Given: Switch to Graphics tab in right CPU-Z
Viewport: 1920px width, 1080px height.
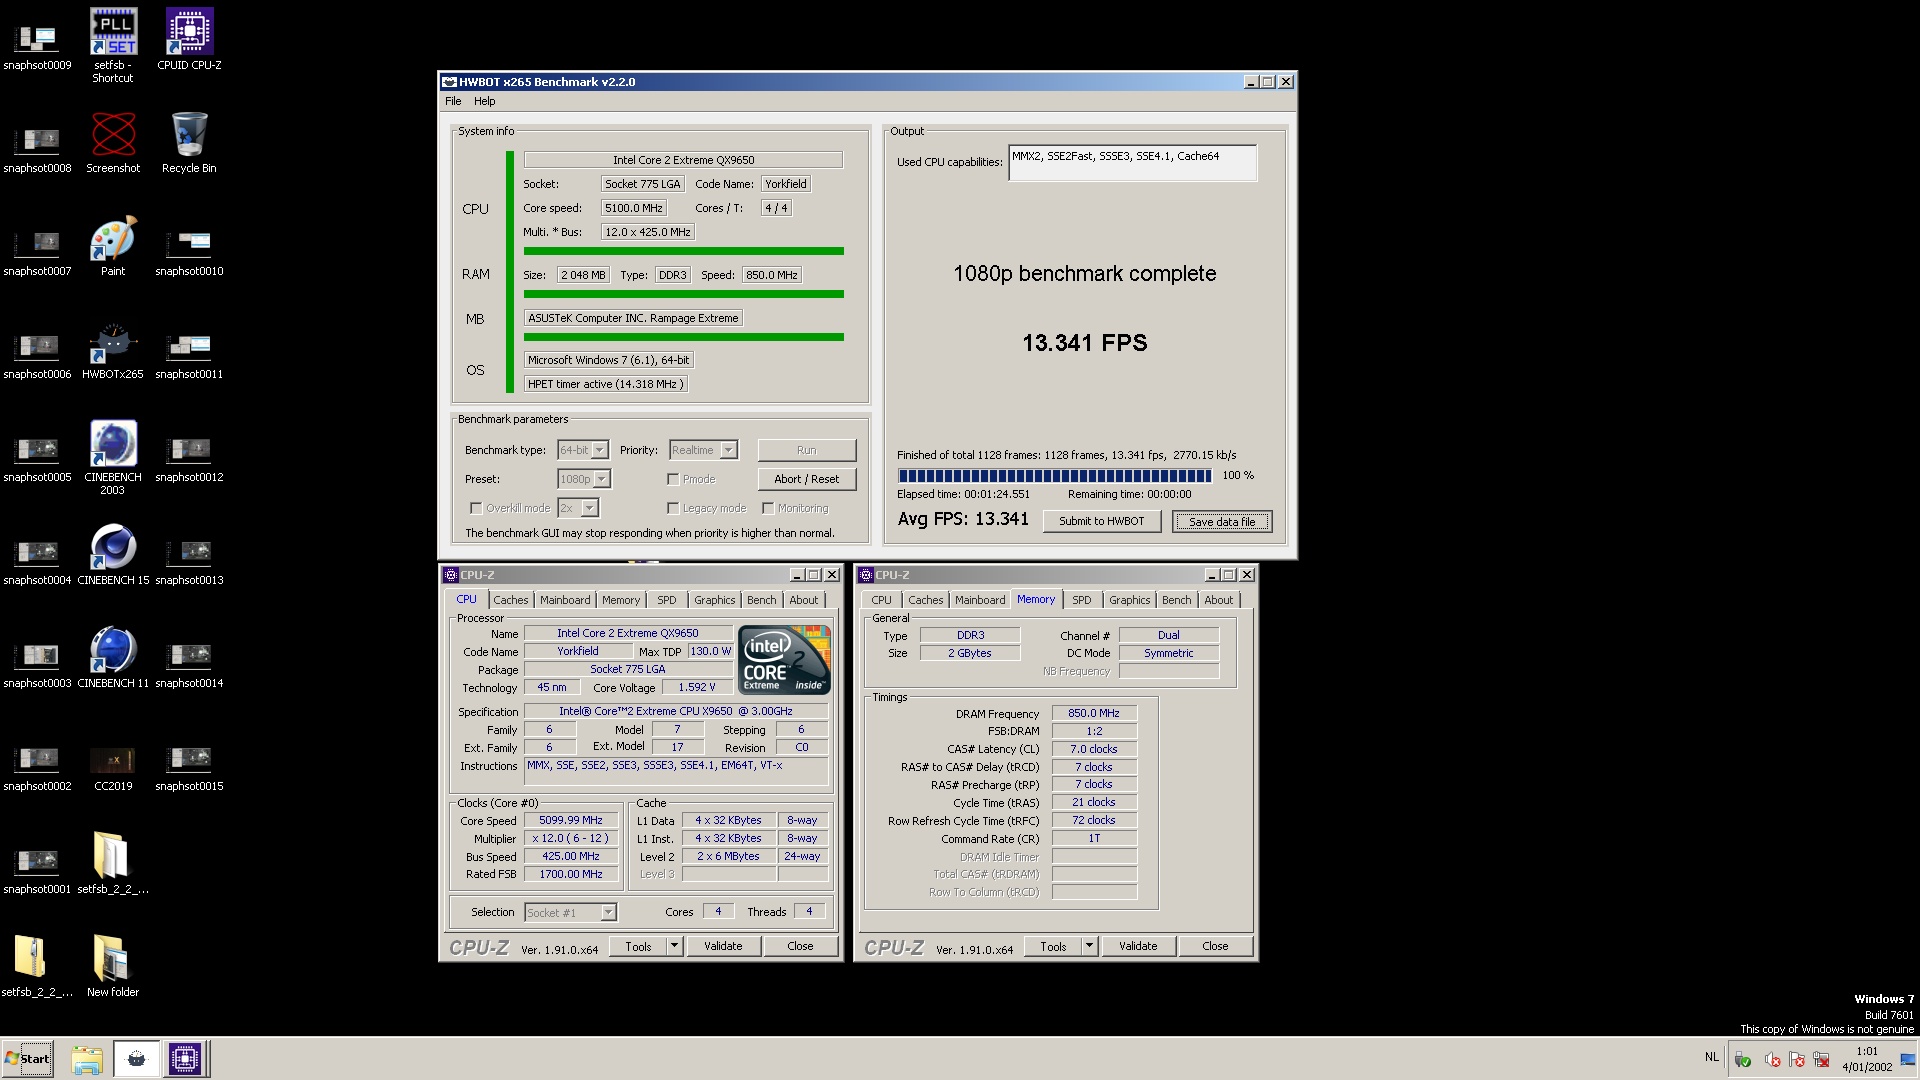Looking at the screenshot, I should 1129,600.
